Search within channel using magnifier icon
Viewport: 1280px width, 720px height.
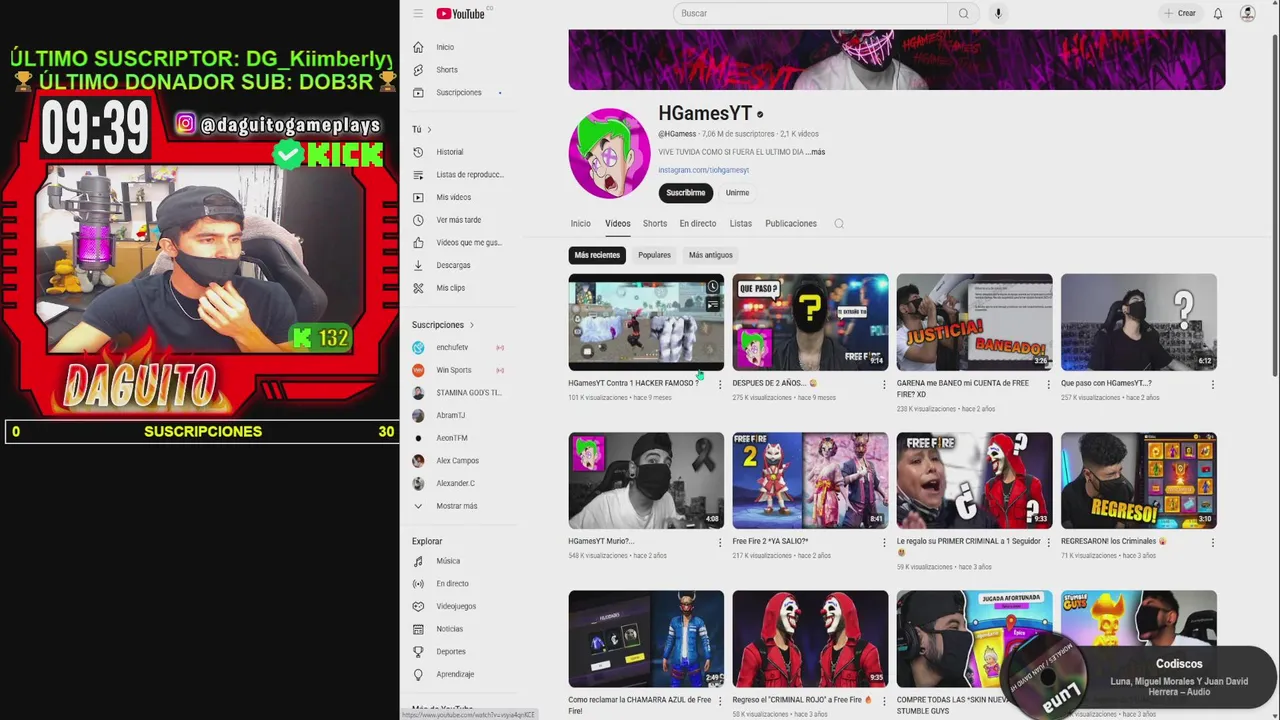839,224
